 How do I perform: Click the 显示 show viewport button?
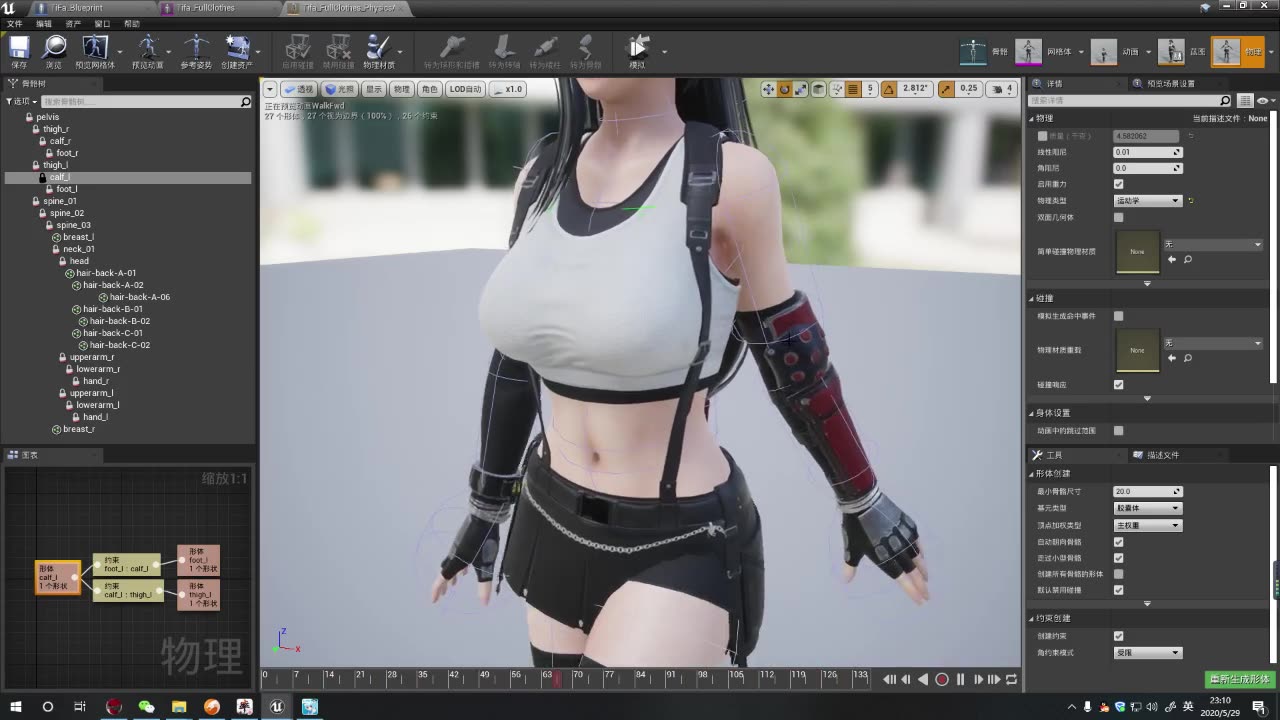[x=373, y=89]
